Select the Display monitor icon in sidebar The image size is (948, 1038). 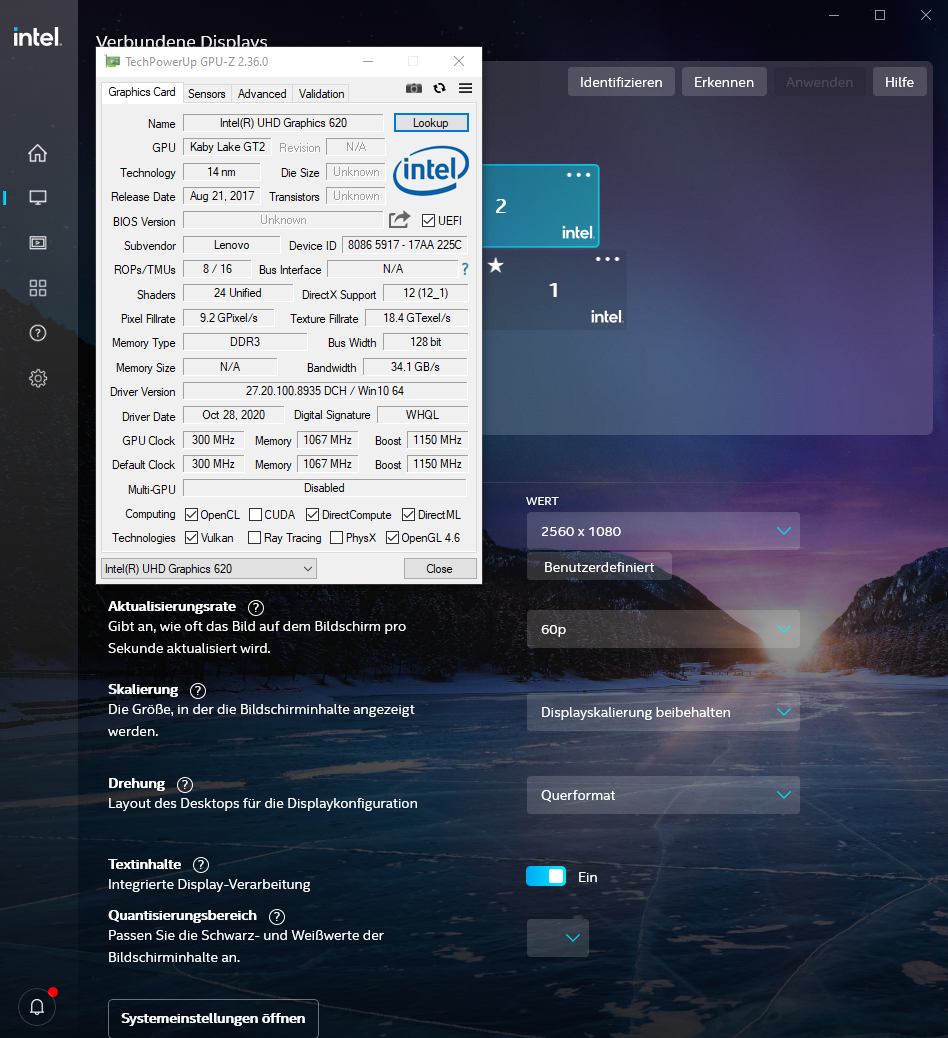pyautogui.click(x=38, y=197)
